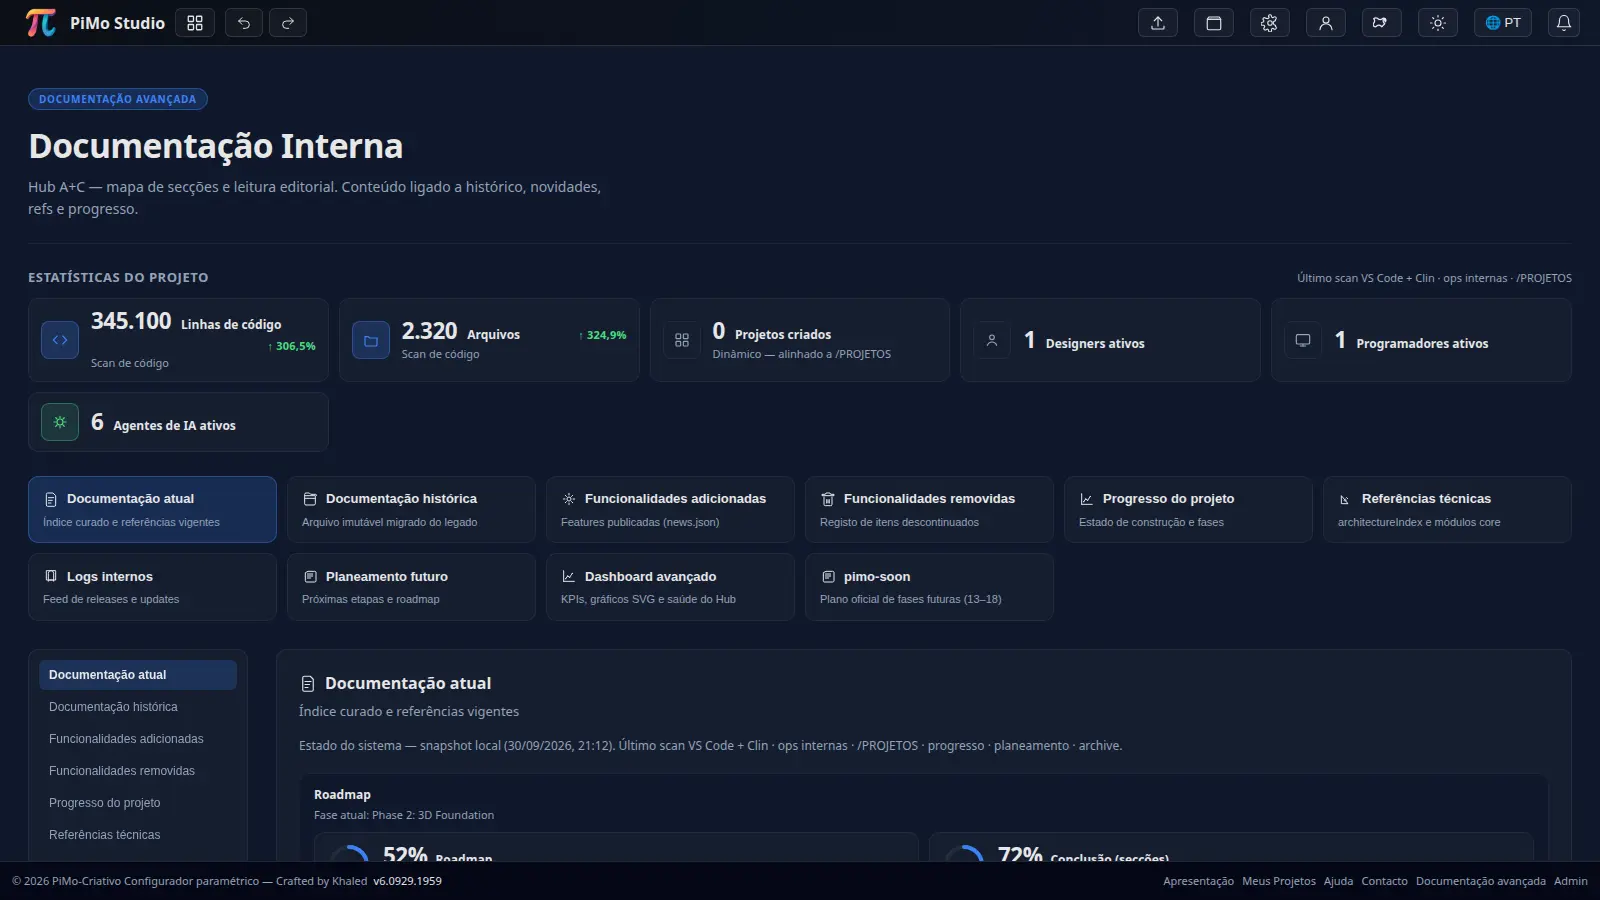Open Meus Projetos footer link
1600x900 pixels.
(1279, 881)
